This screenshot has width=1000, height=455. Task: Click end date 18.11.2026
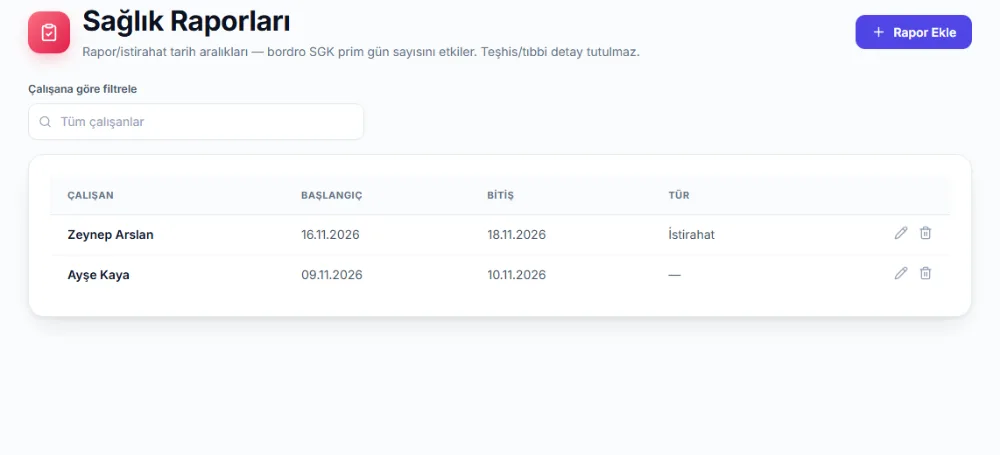click(x=517, y=235)
